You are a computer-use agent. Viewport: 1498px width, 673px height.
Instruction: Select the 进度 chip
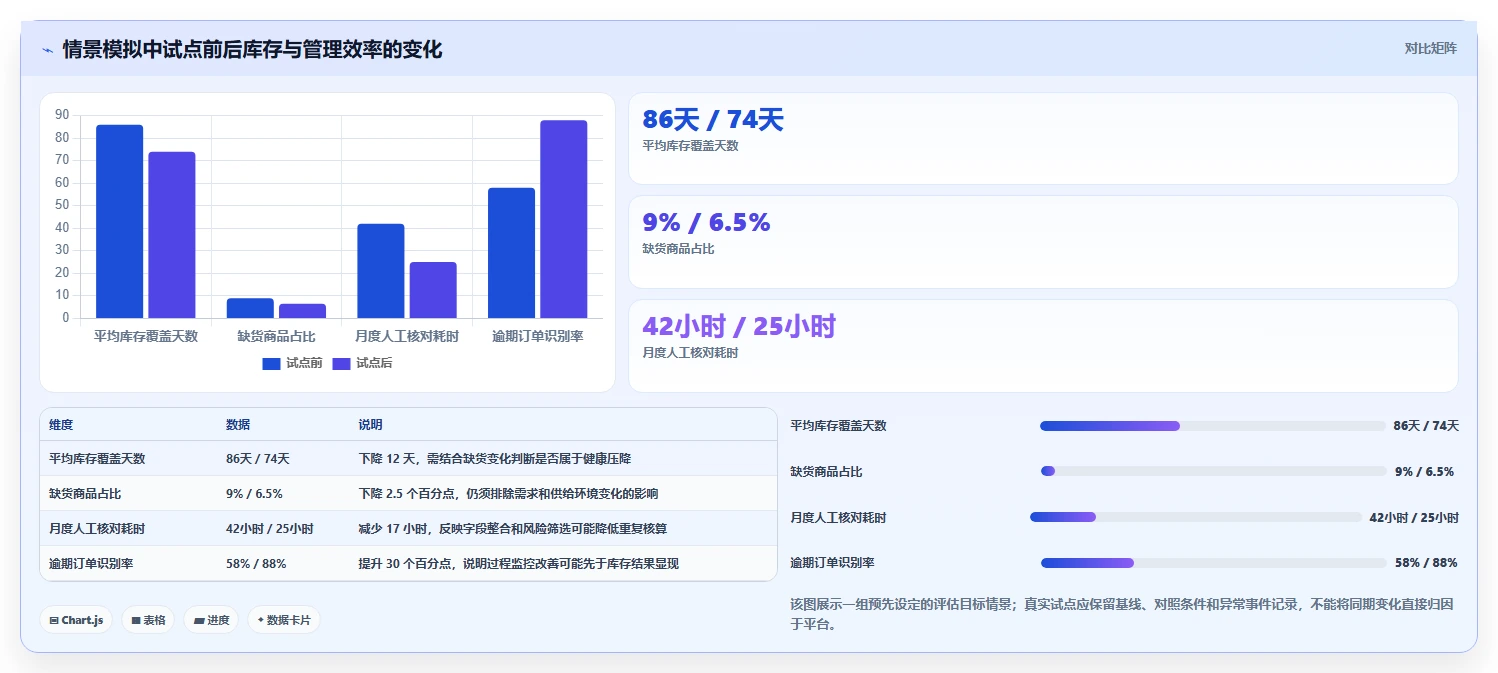click(211, 620)
